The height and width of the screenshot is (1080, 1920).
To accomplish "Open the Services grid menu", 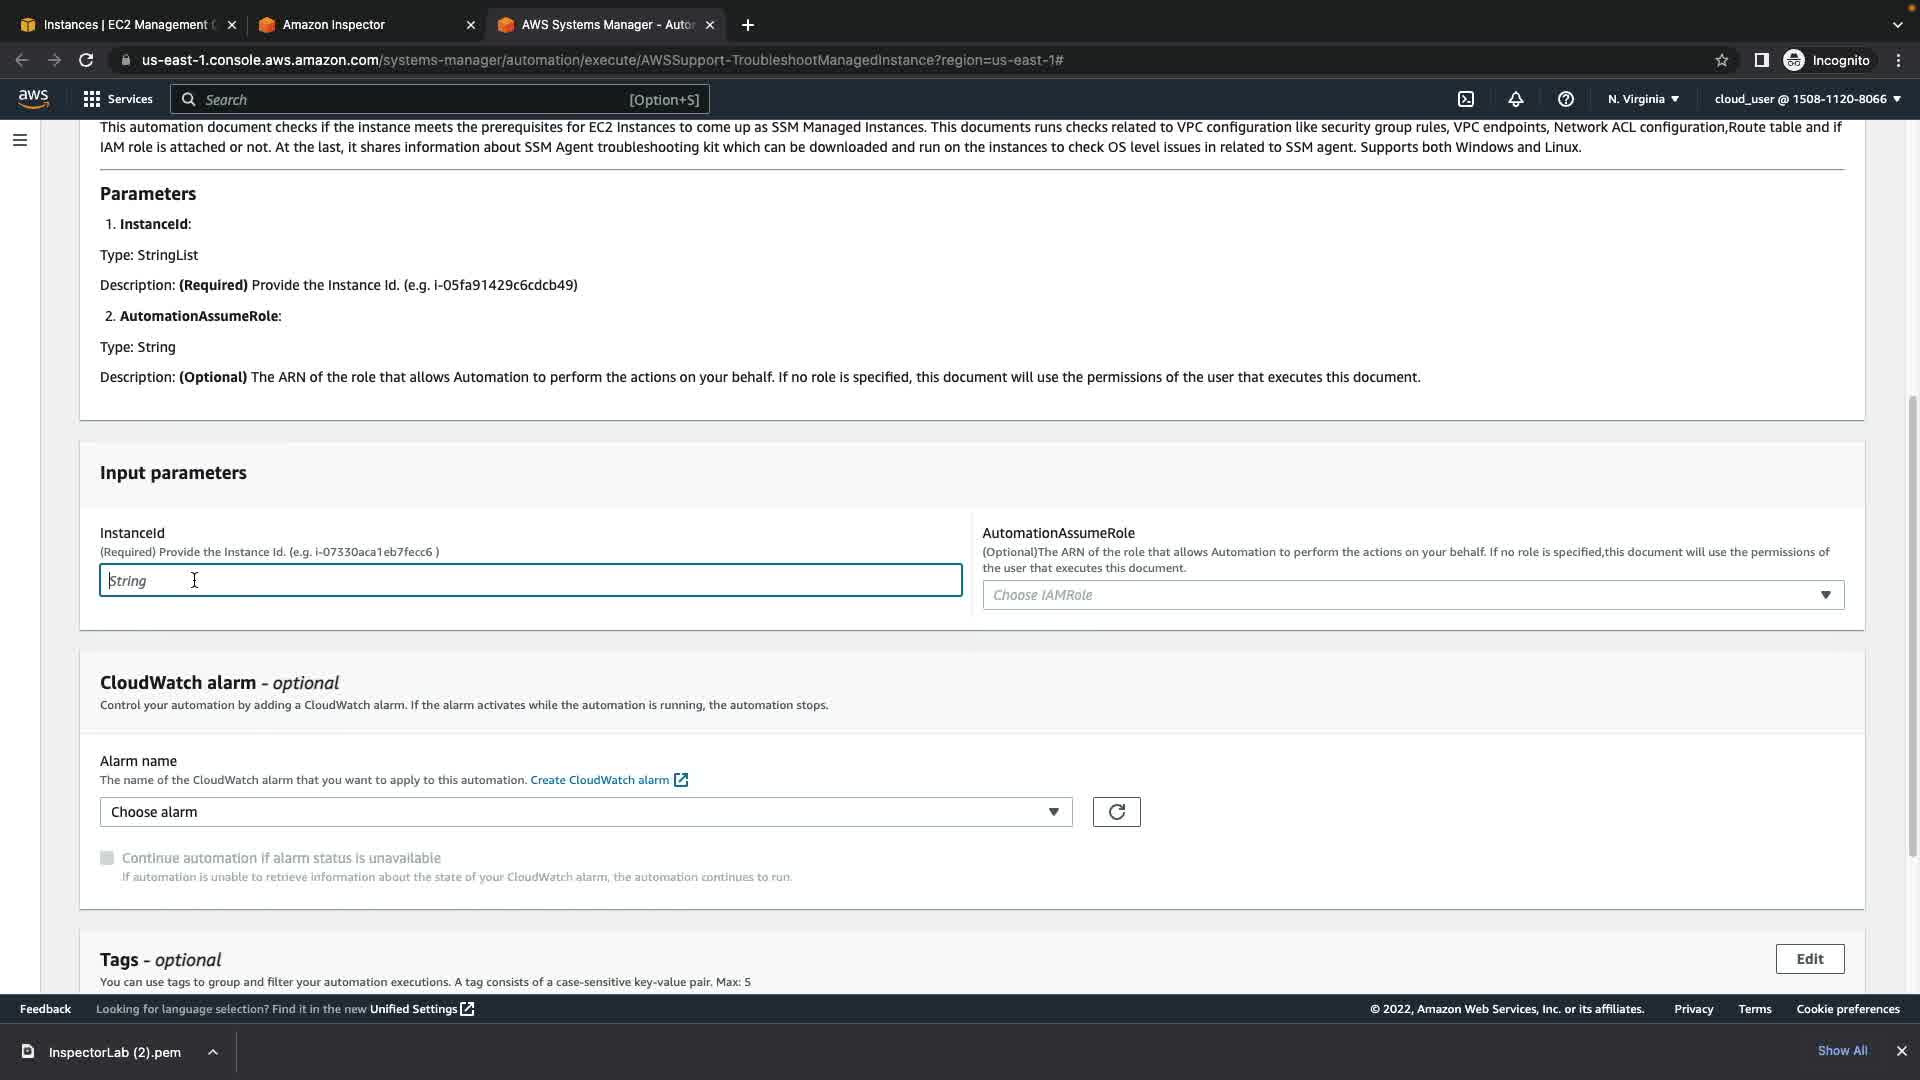I will click(x=118, y=99).
